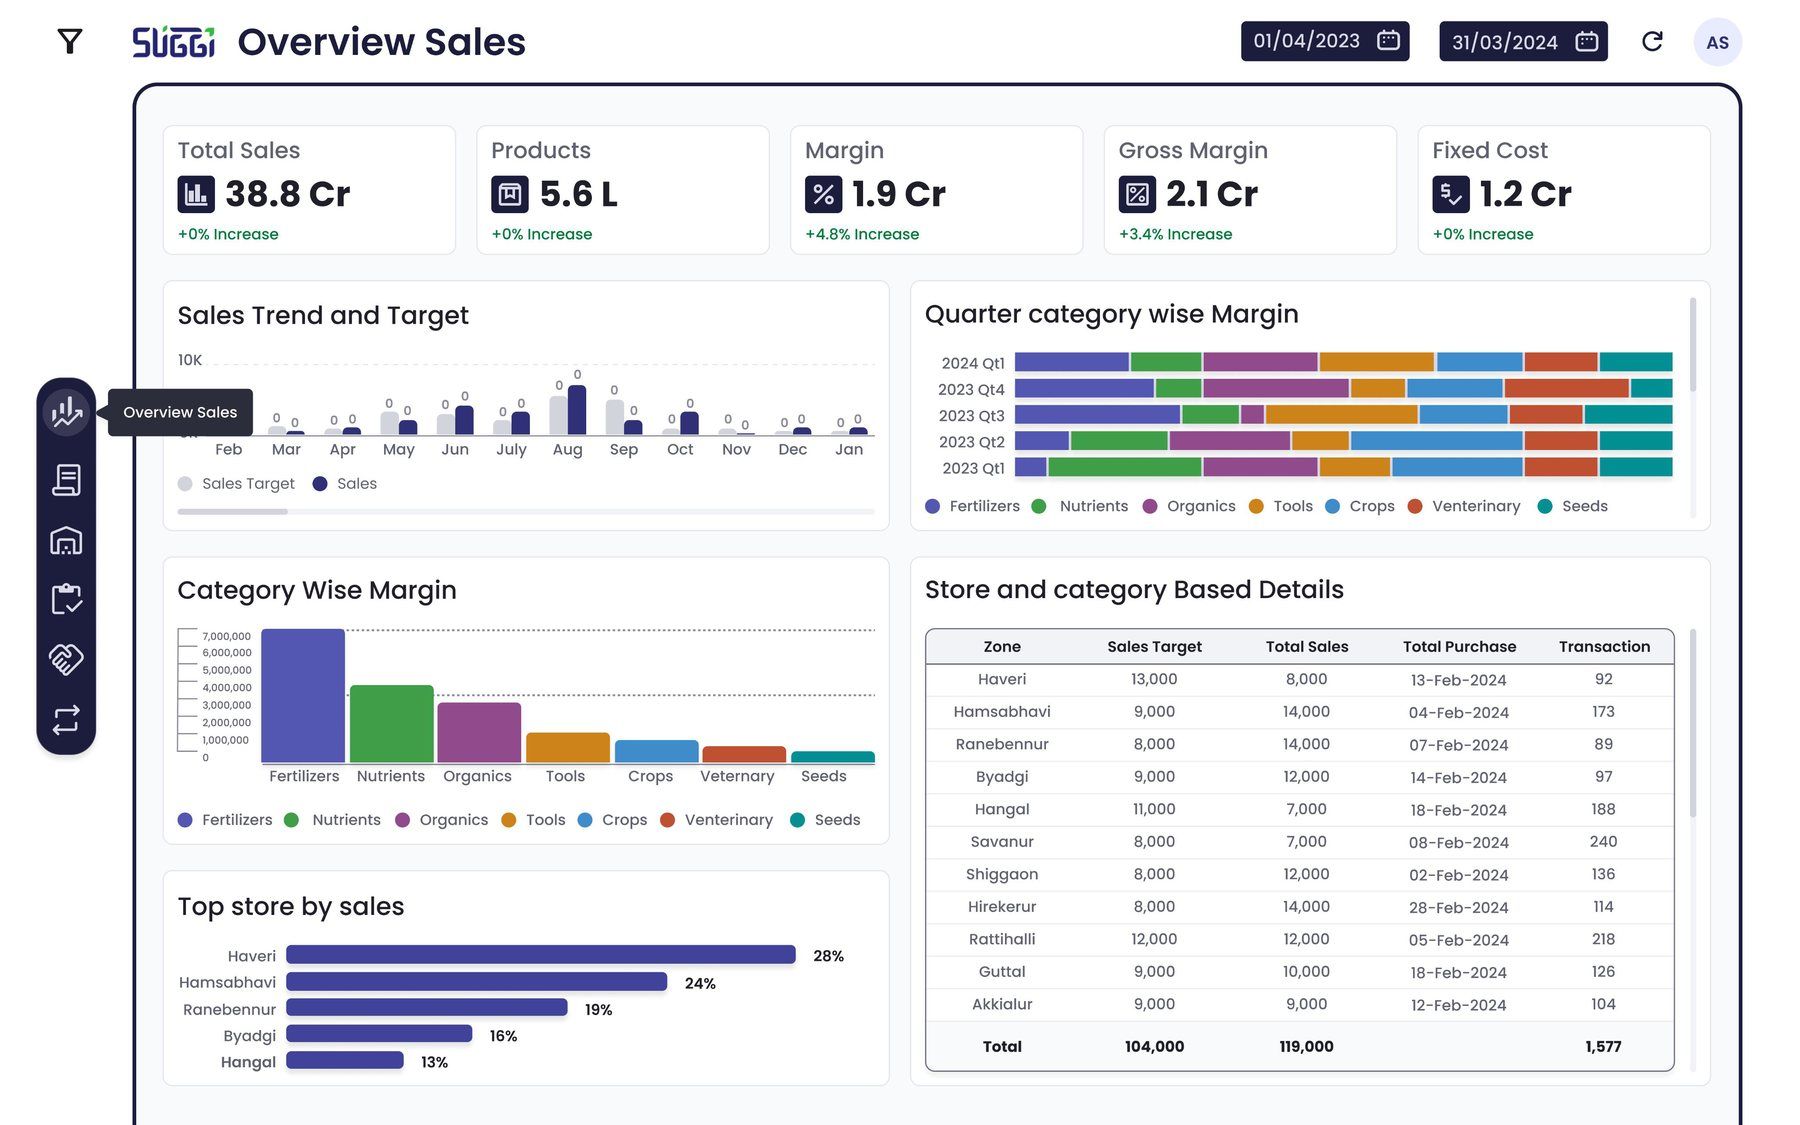Screen dimensions: 1800x1125
Task: Open calendar for start date 01/04/2023
Action: [1388, 40]
